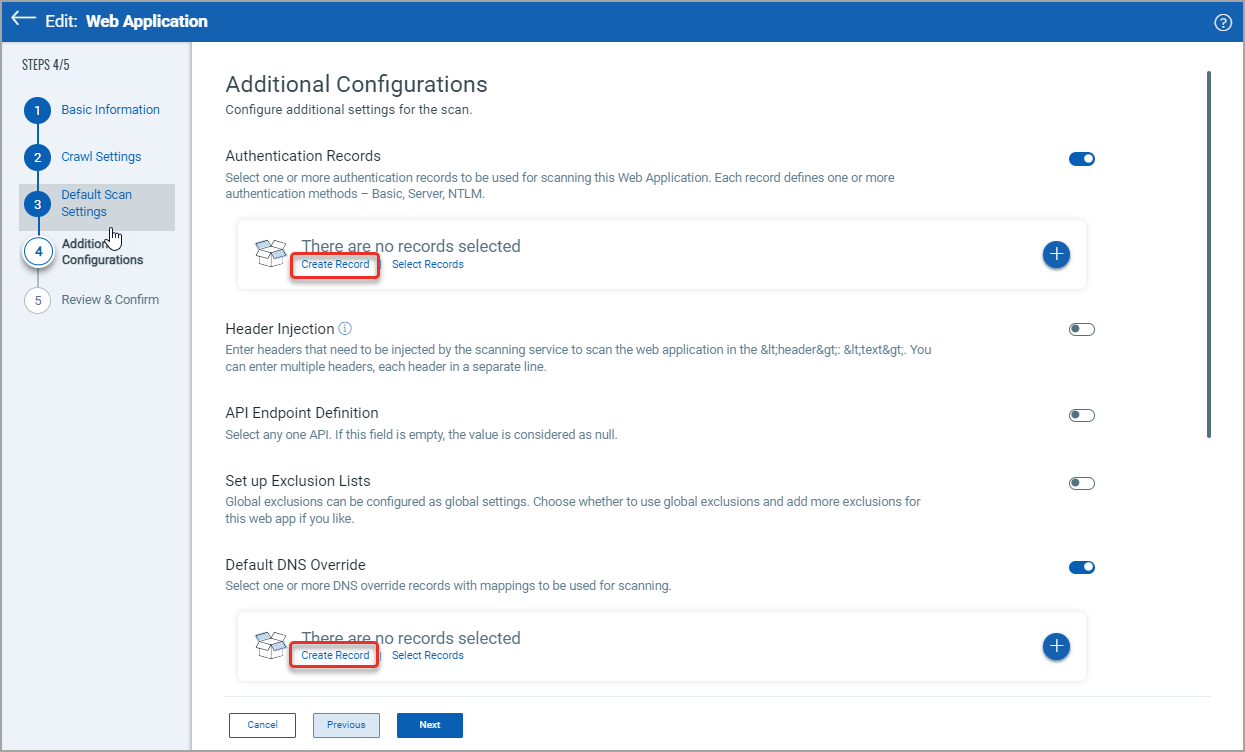Enable the Header Injection toggle
This screenshot has height=752, width=1245.
pyautogui.click(x=1081, y=328)
